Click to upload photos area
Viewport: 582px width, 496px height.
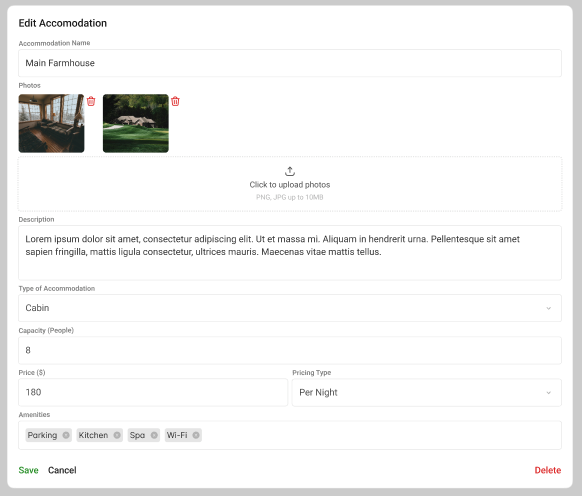click(290, 184)
